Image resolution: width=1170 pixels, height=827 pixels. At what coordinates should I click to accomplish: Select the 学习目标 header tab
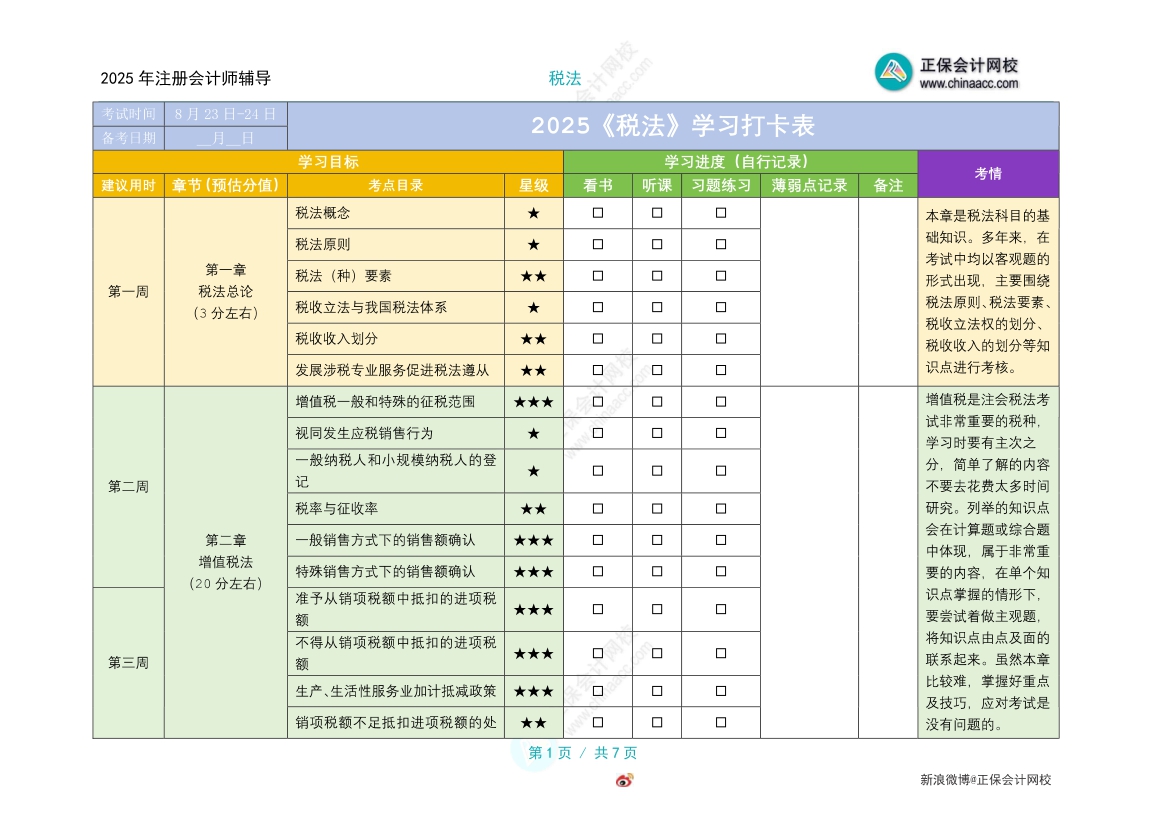coord(328,162)
